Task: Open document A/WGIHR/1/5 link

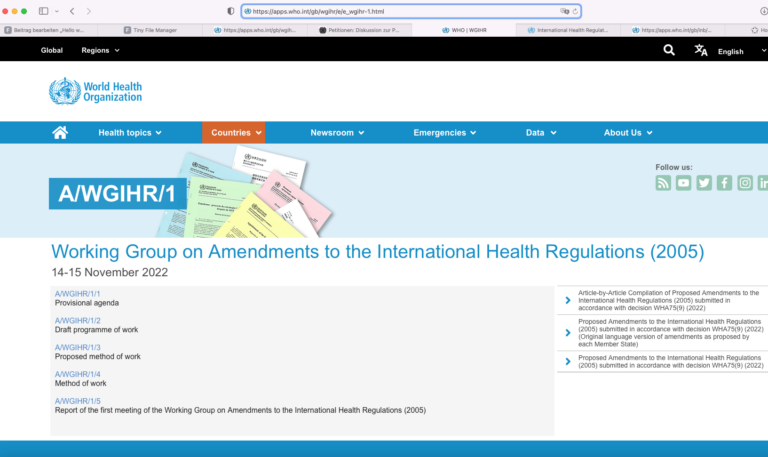Action: [77, 401]
